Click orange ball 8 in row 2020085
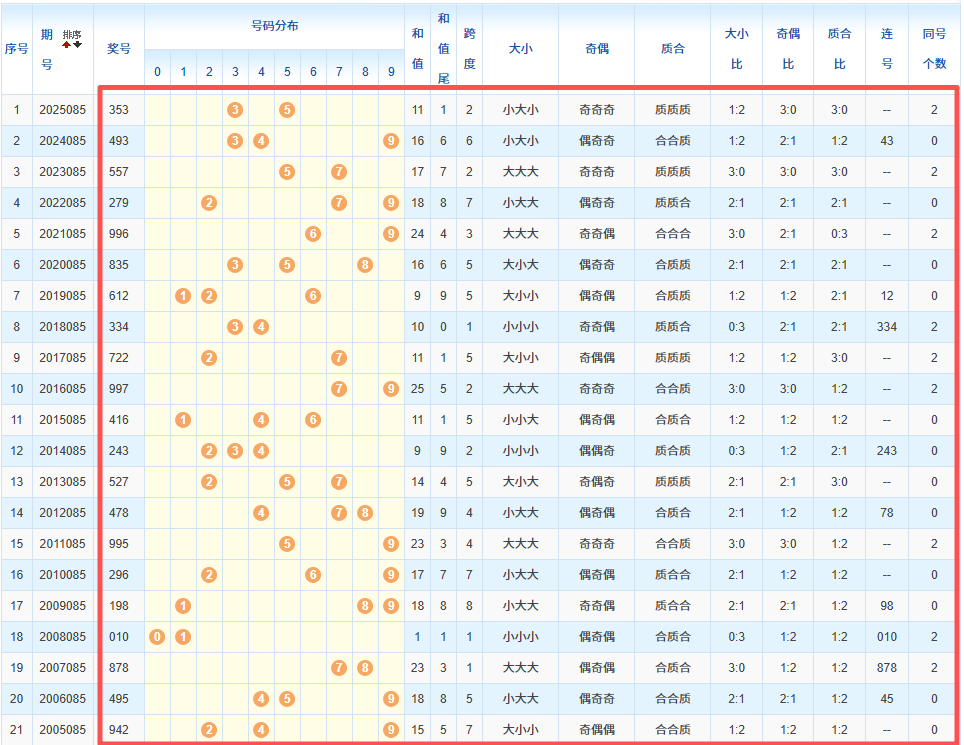The height and width of the screenshot is (745, 964). 365,265
